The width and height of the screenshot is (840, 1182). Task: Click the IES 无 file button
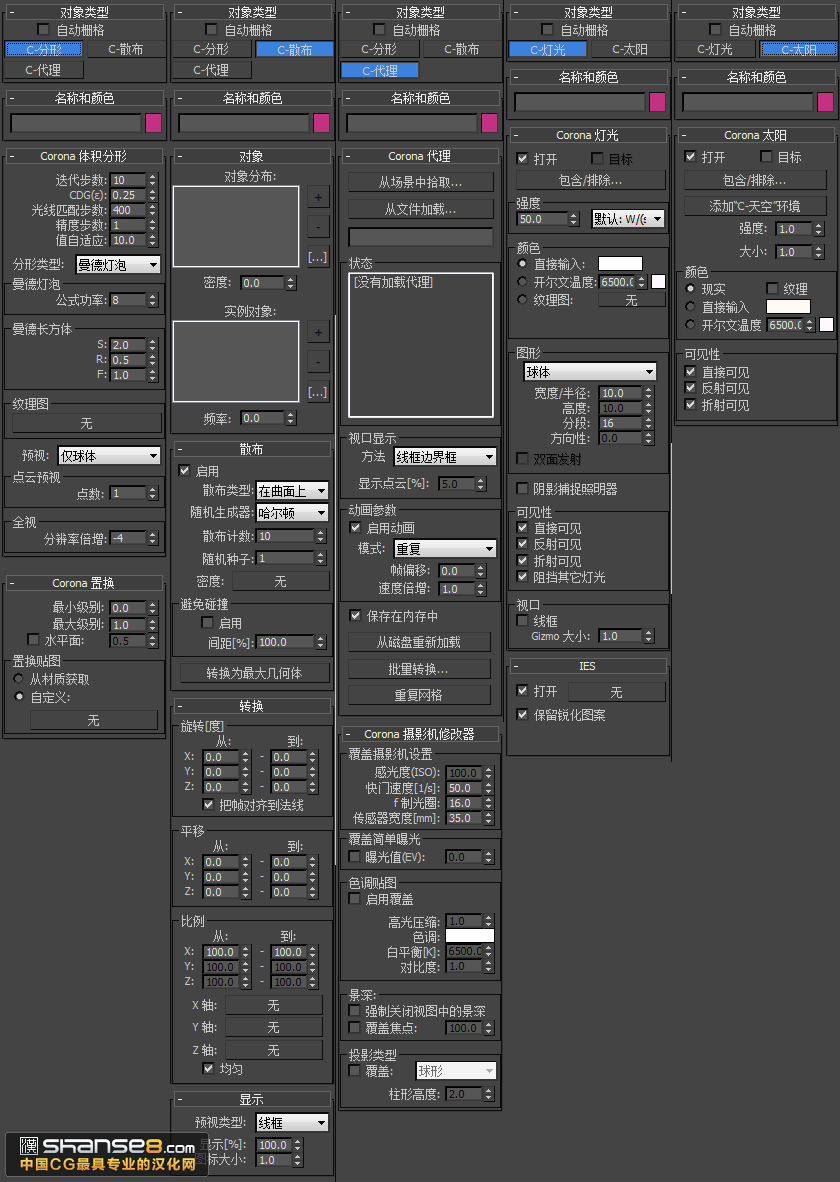[x=616, y=692]
